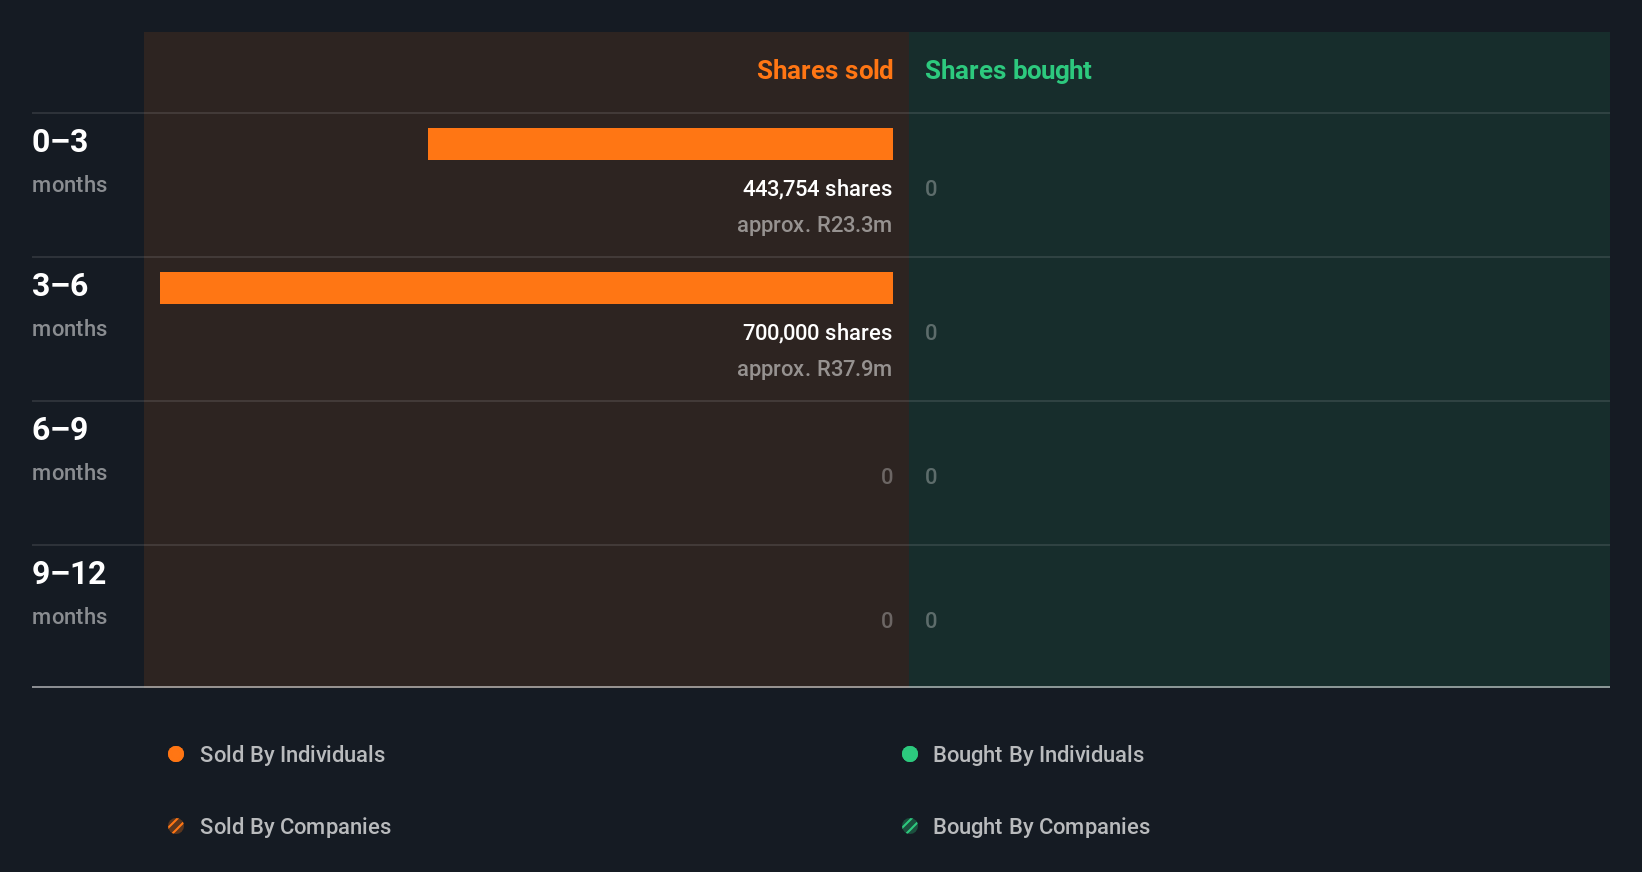Click the striped Sold By Companies legend icon
Viewport: 1642px width, 872px height.
(176, 826)
